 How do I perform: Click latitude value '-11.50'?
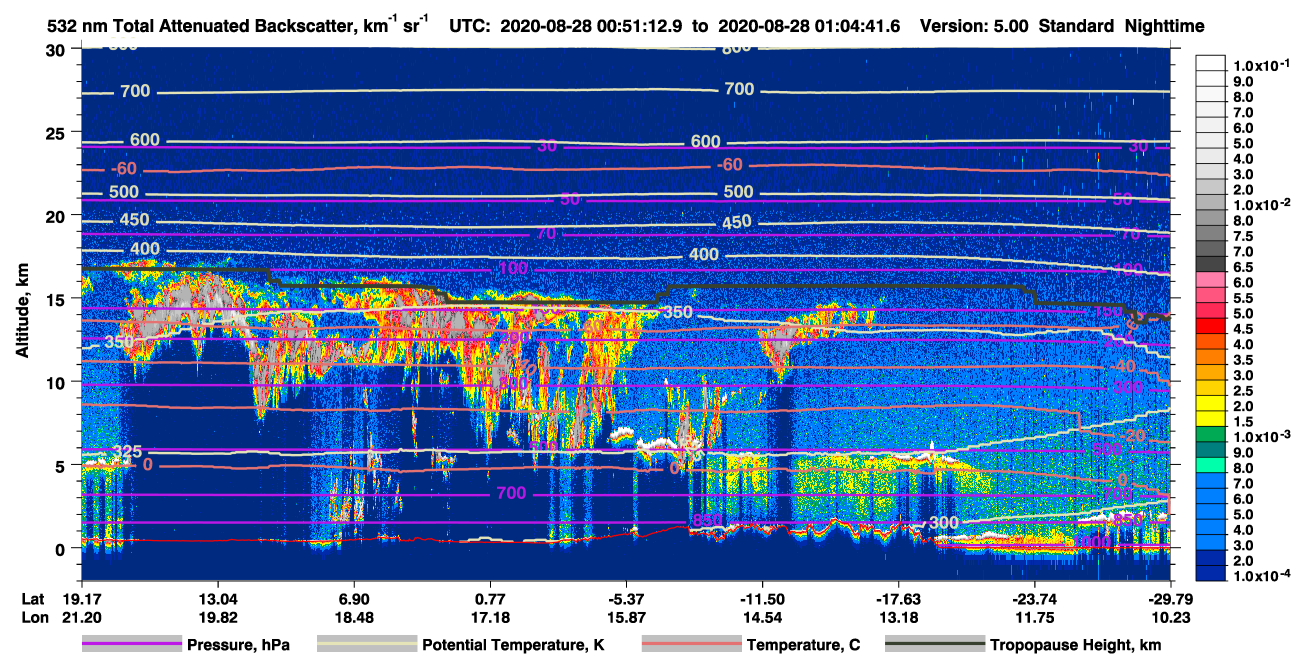(762, 598)
